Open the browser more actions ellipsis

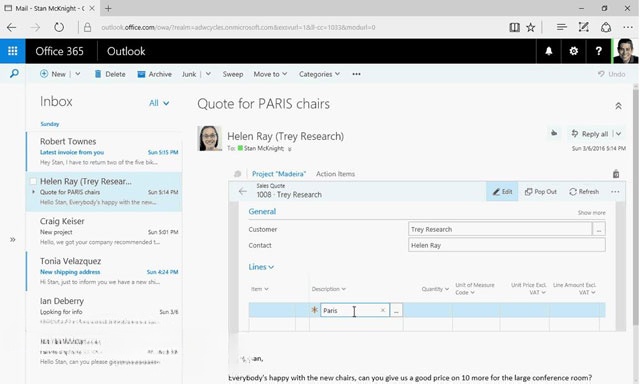tap(628, 27)
